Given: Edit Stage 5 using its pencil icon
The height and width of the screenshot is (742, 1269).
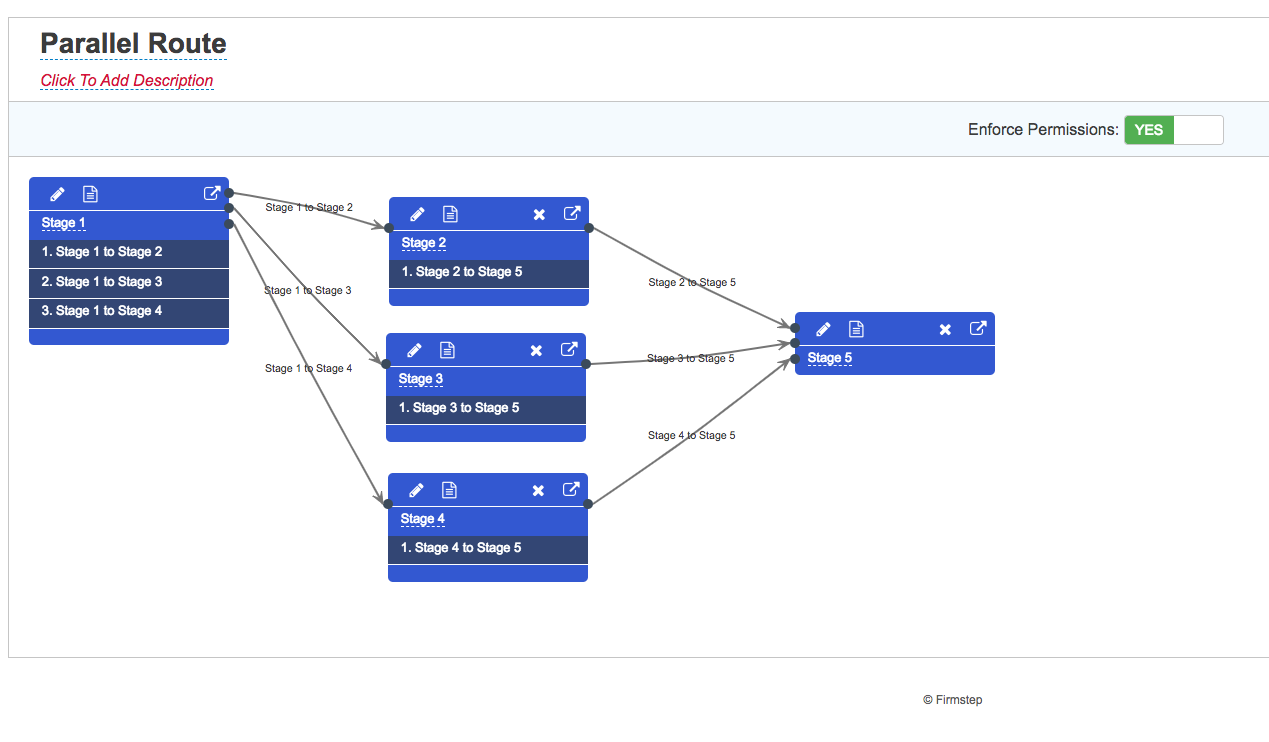Looking at the screenshot, I should tap(822, 328).
